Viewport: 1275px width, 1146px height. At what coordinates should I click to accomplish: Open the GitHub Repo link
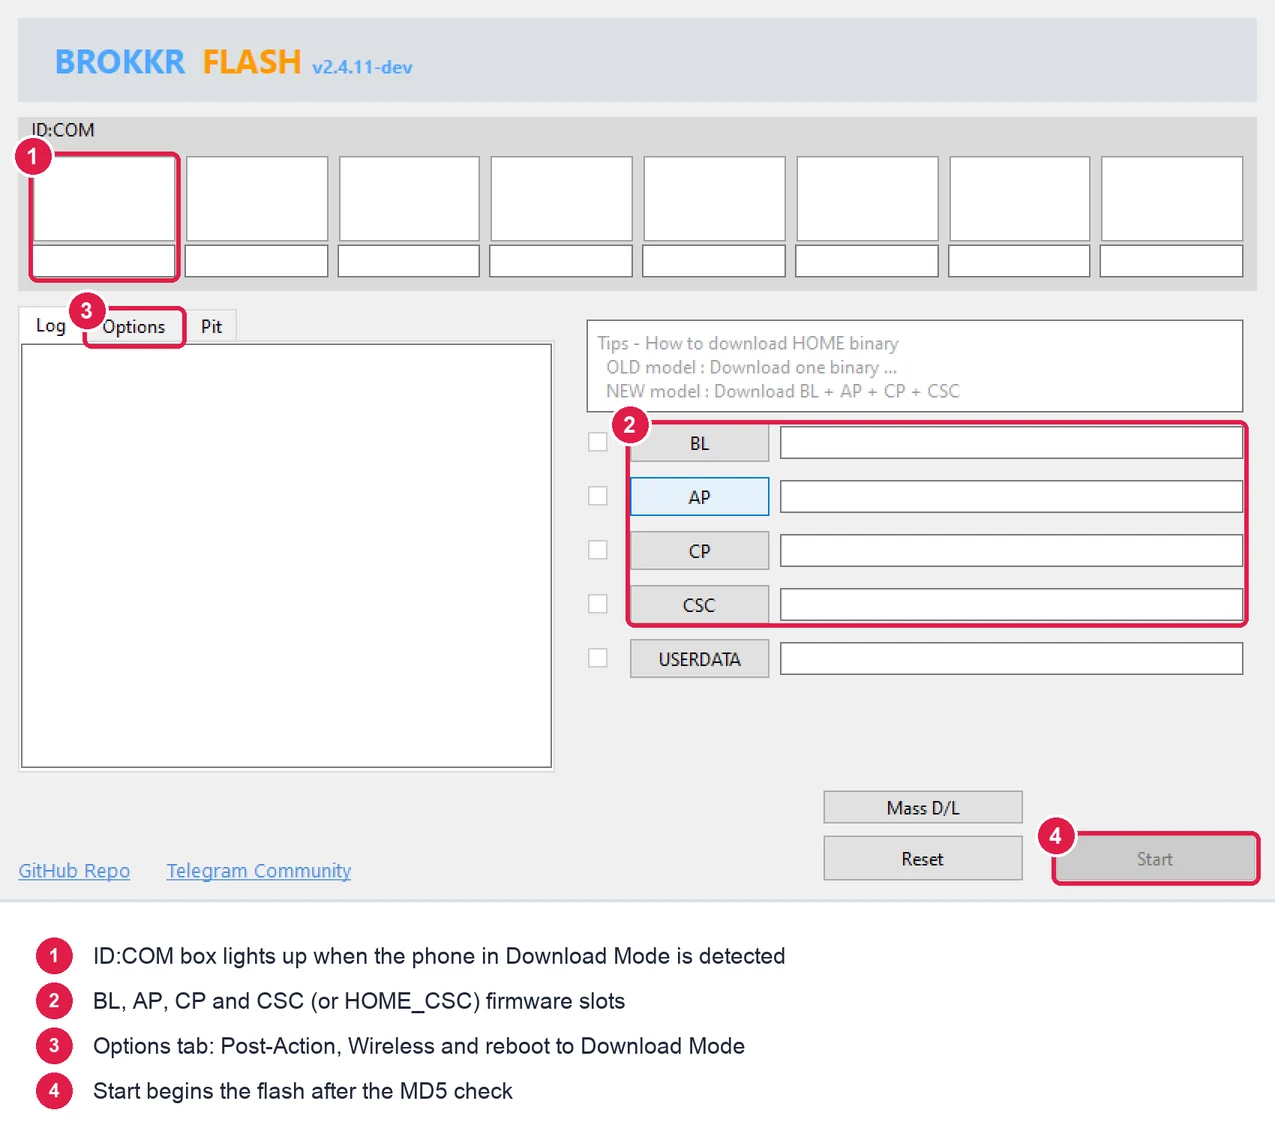(x=74, y=870)
